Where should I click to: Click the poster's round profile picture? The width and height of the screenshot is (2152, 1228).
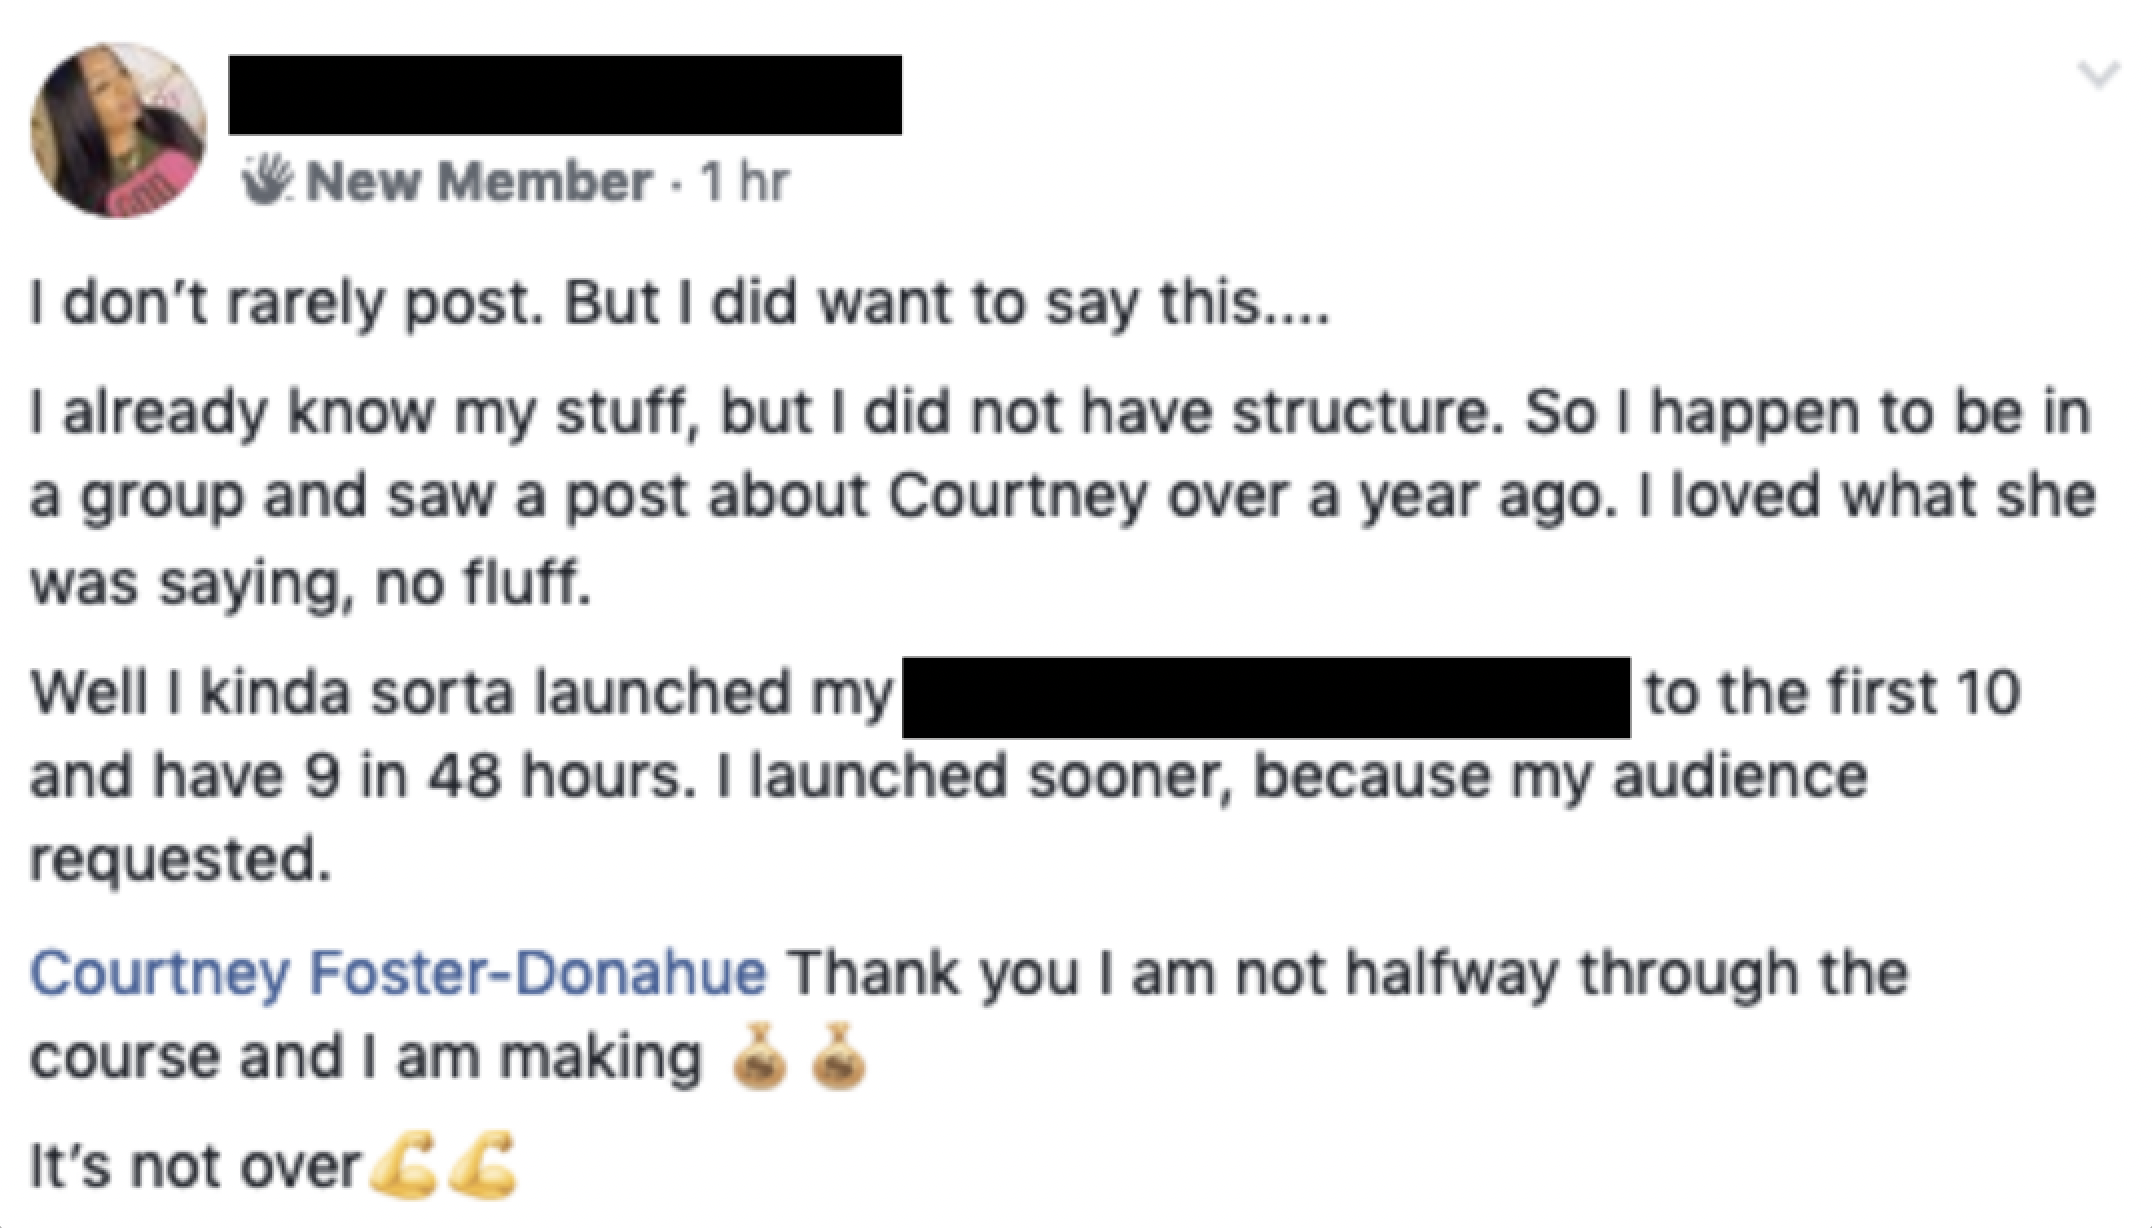point(119,130)
